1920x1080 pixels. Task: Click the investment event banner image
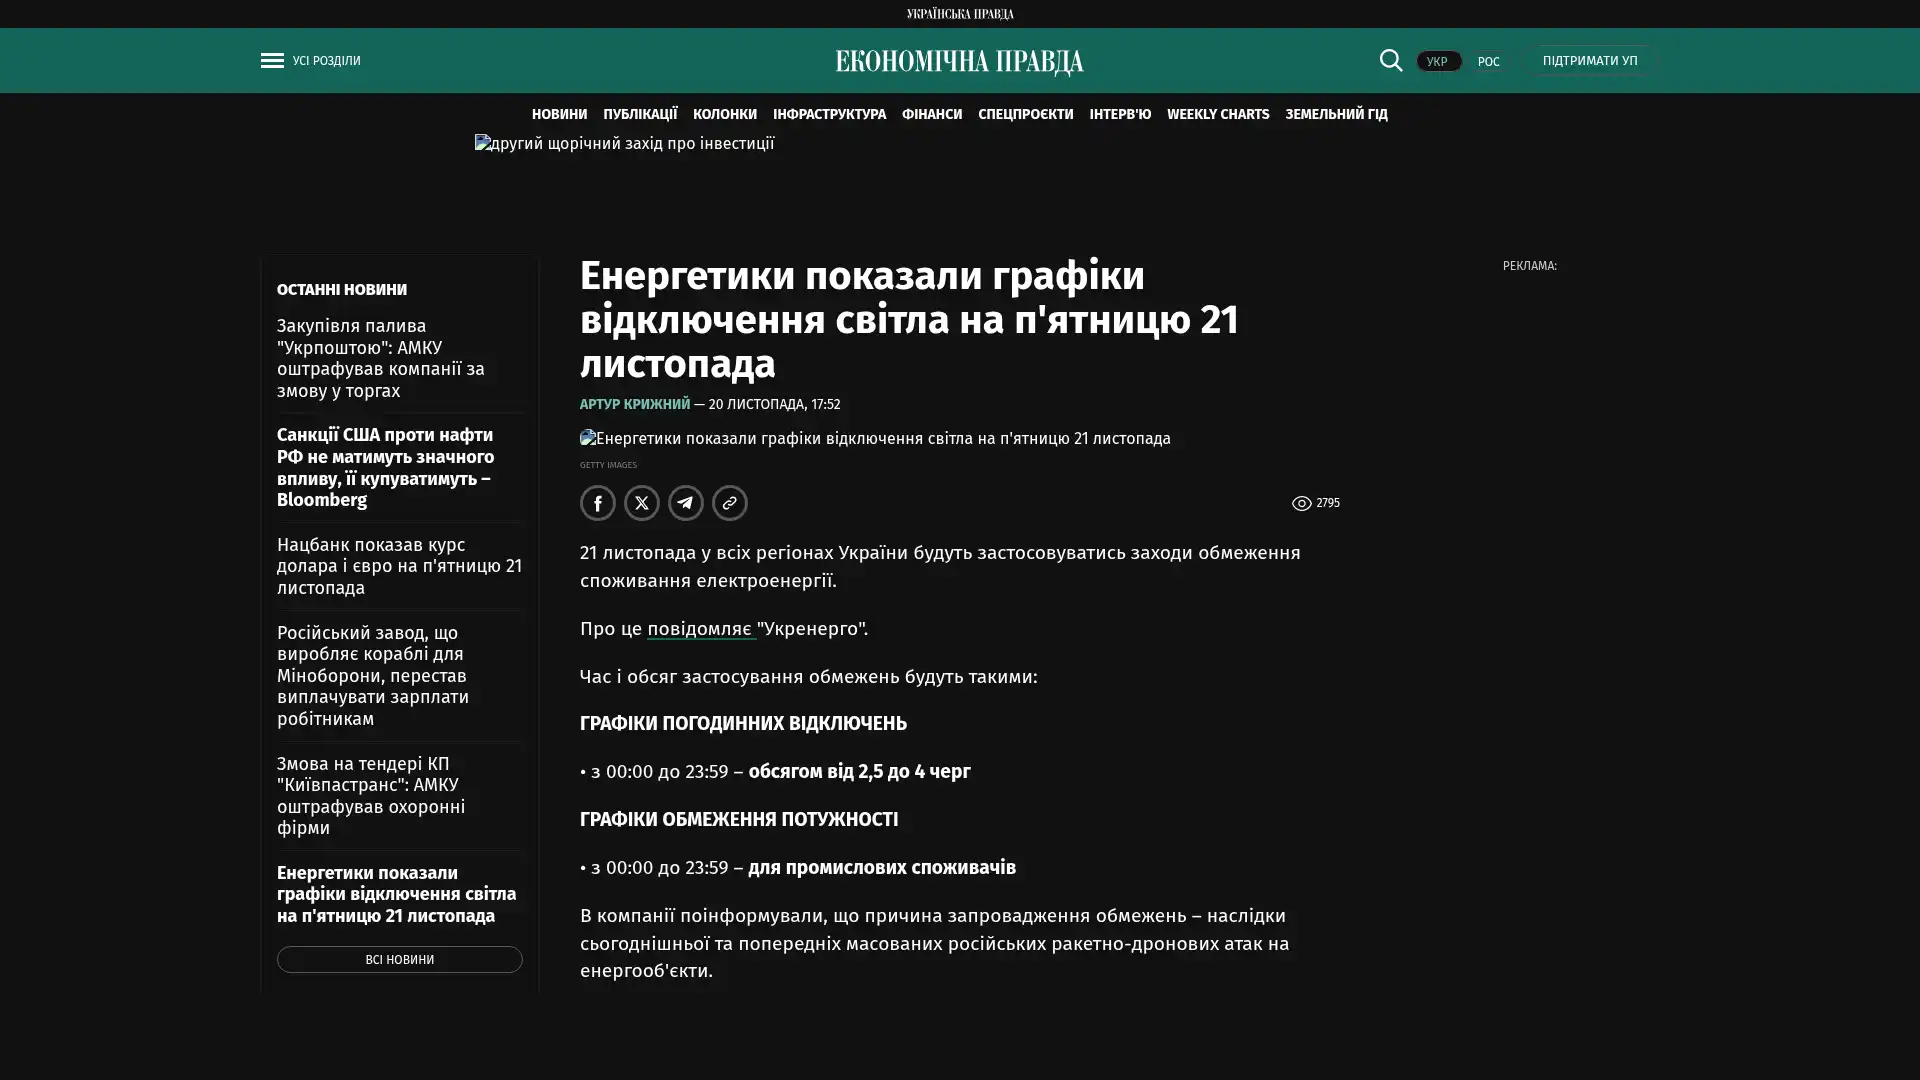625,144
